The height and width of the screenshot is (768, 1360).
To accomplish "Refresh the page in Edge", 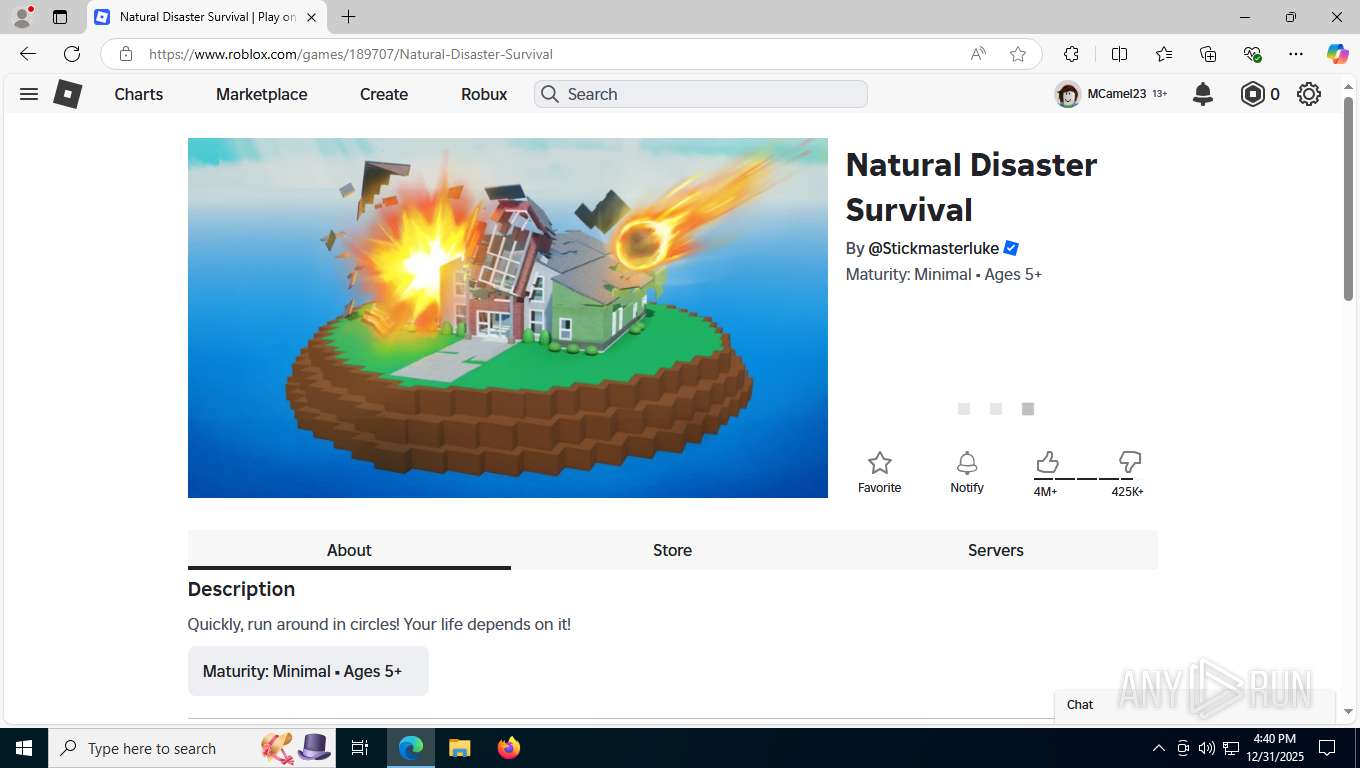I will pos(72,54).
